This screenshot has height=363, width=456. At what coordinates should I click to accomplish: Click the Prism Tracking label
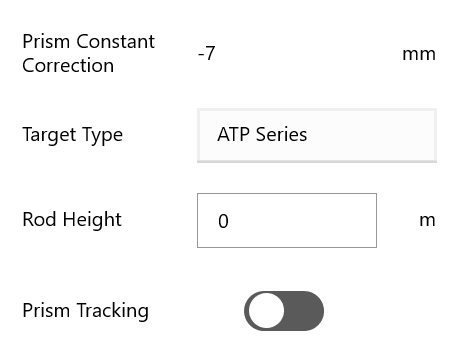point(85,311)
